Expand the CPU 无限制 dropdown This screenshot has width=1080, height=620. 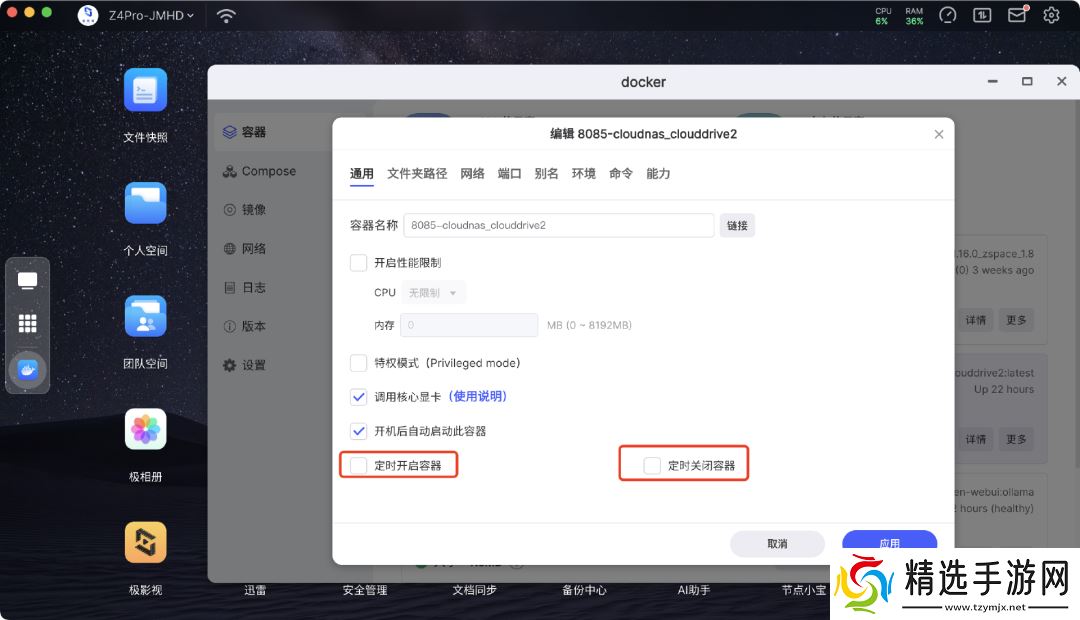[x=433, y=293]
